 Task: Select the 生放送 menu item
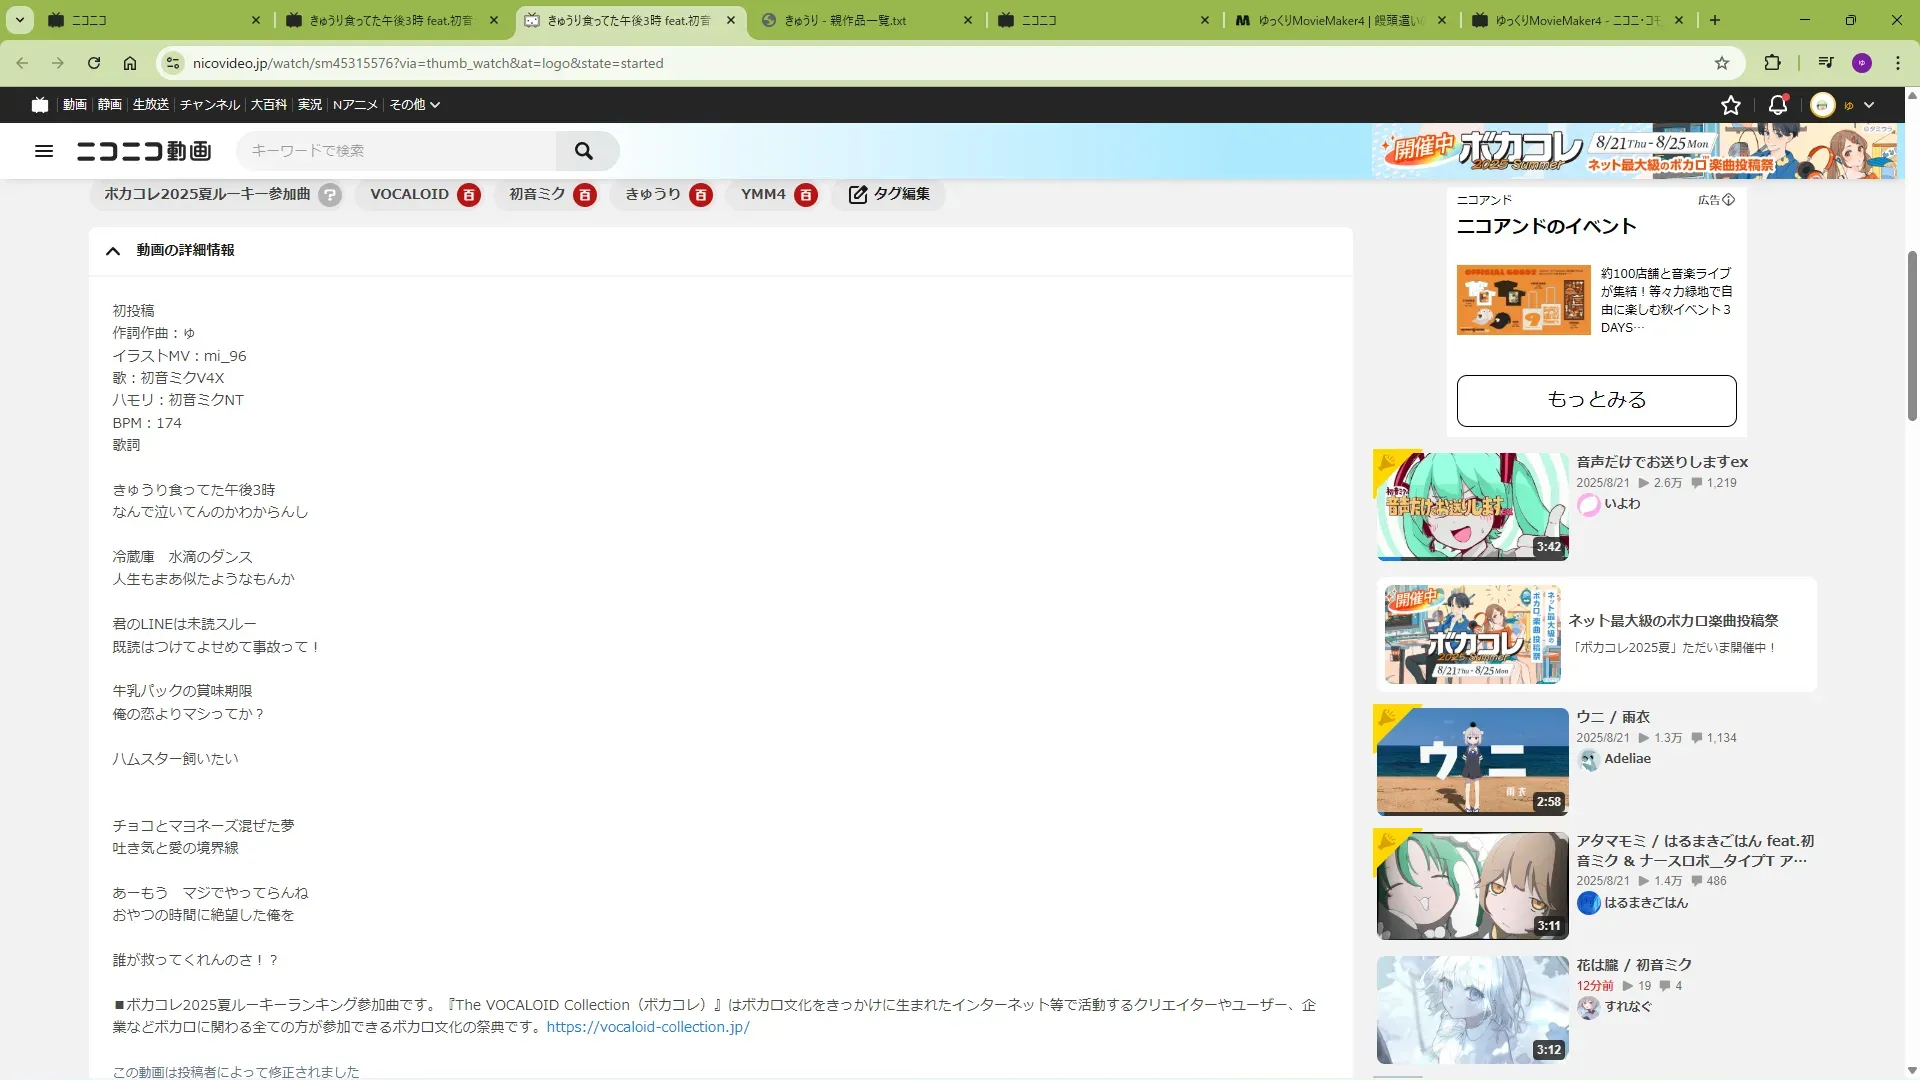pos(151,105)
